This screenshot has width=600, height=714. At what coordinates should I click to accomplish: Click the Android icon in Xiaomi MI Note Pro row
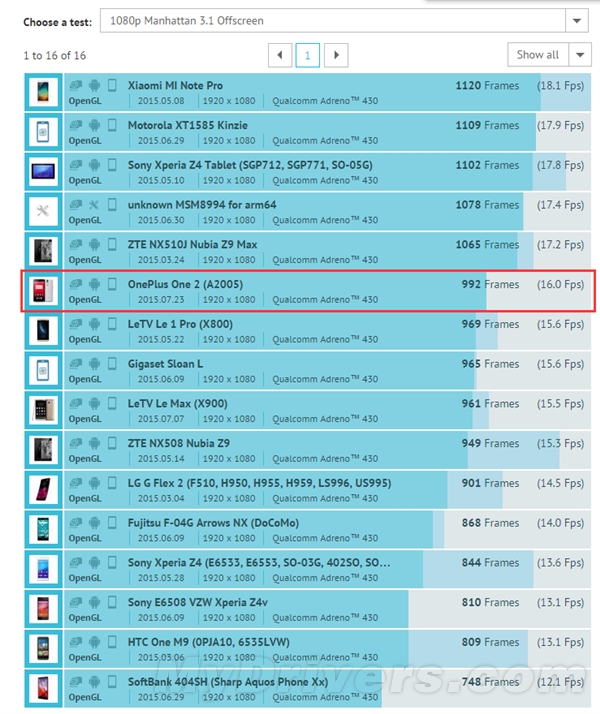point(94,86)
